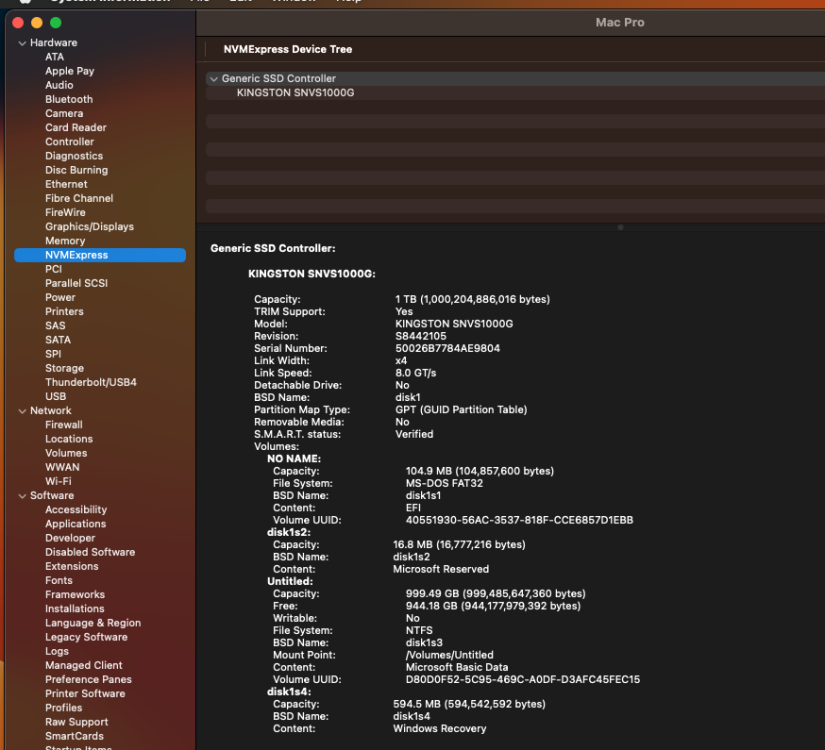This screenshot has width=825, height=750.
Task: Click serial number value 50026B7784AE9804
Action: pos(448,349)
